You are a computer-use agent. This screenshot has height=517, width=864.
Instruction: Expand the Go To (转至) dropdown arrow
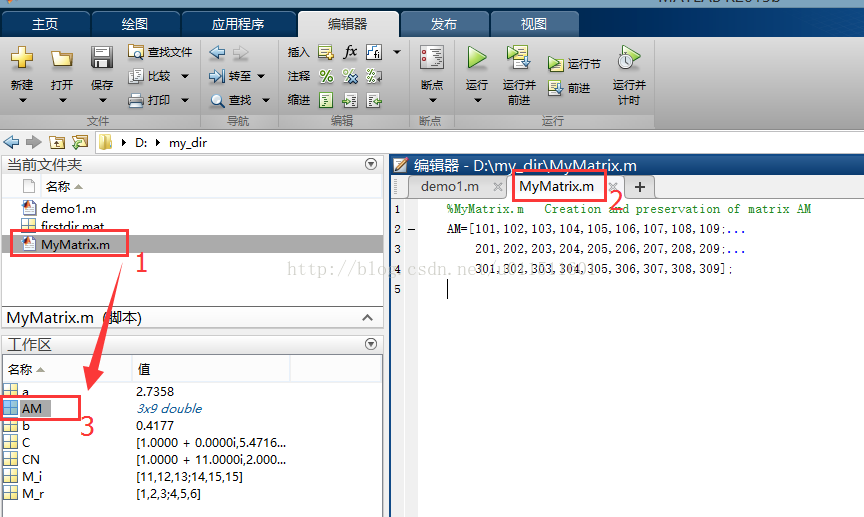point(261,76)
